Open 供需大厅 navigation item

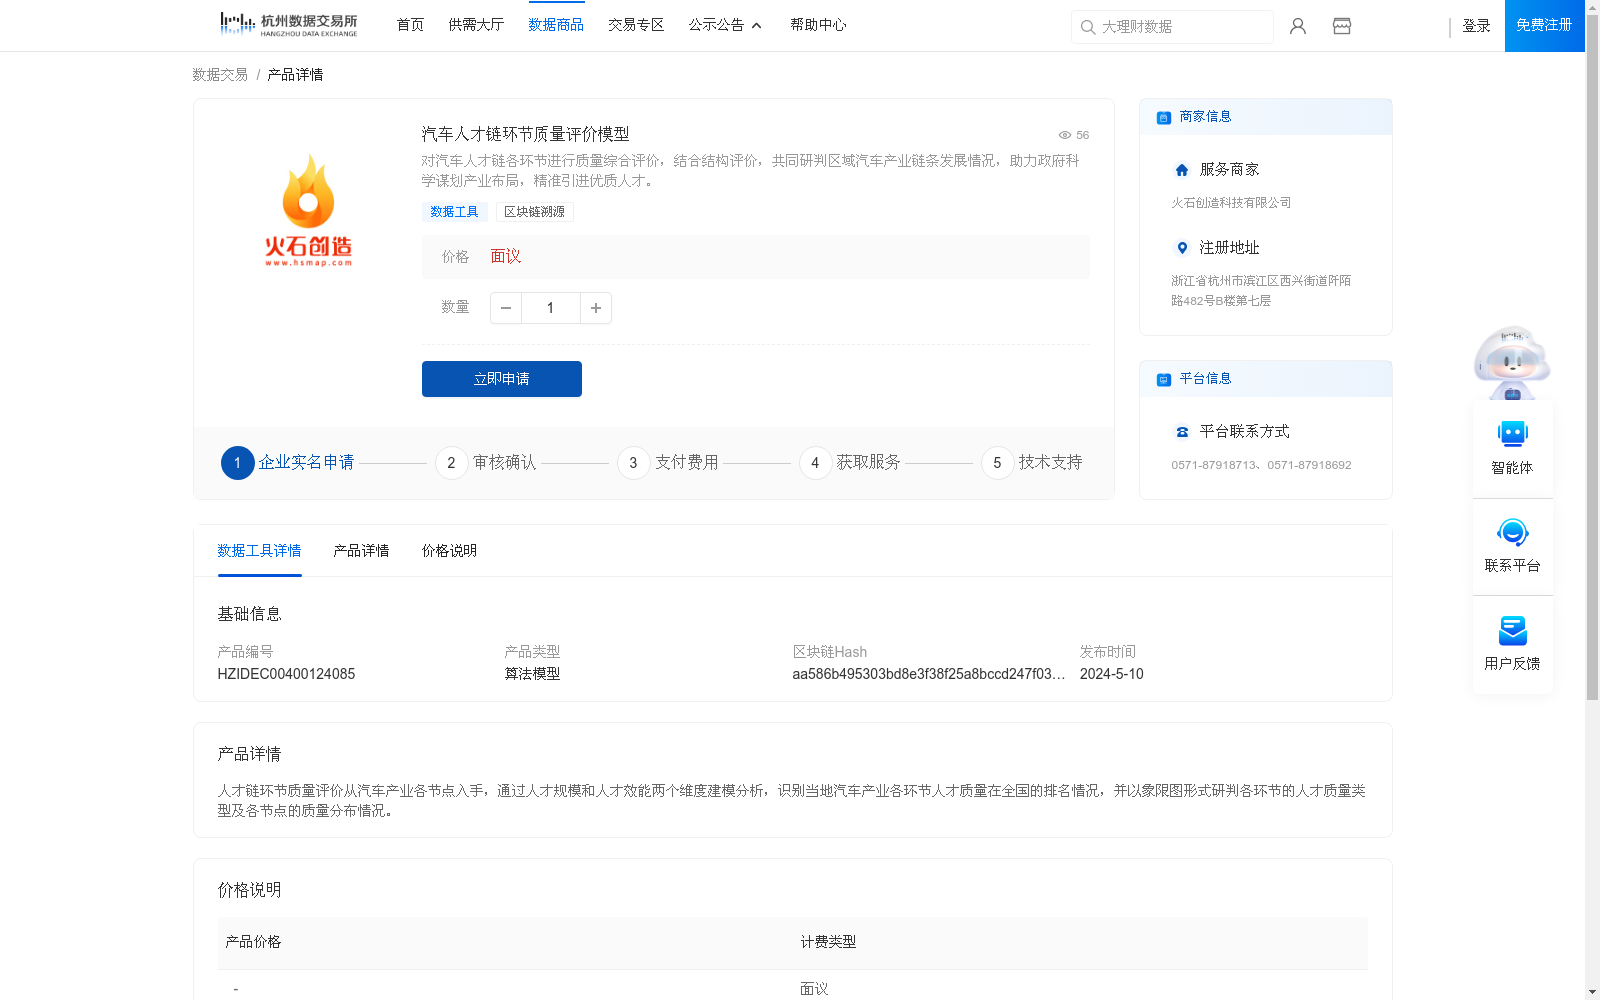(x=476, y=25)
